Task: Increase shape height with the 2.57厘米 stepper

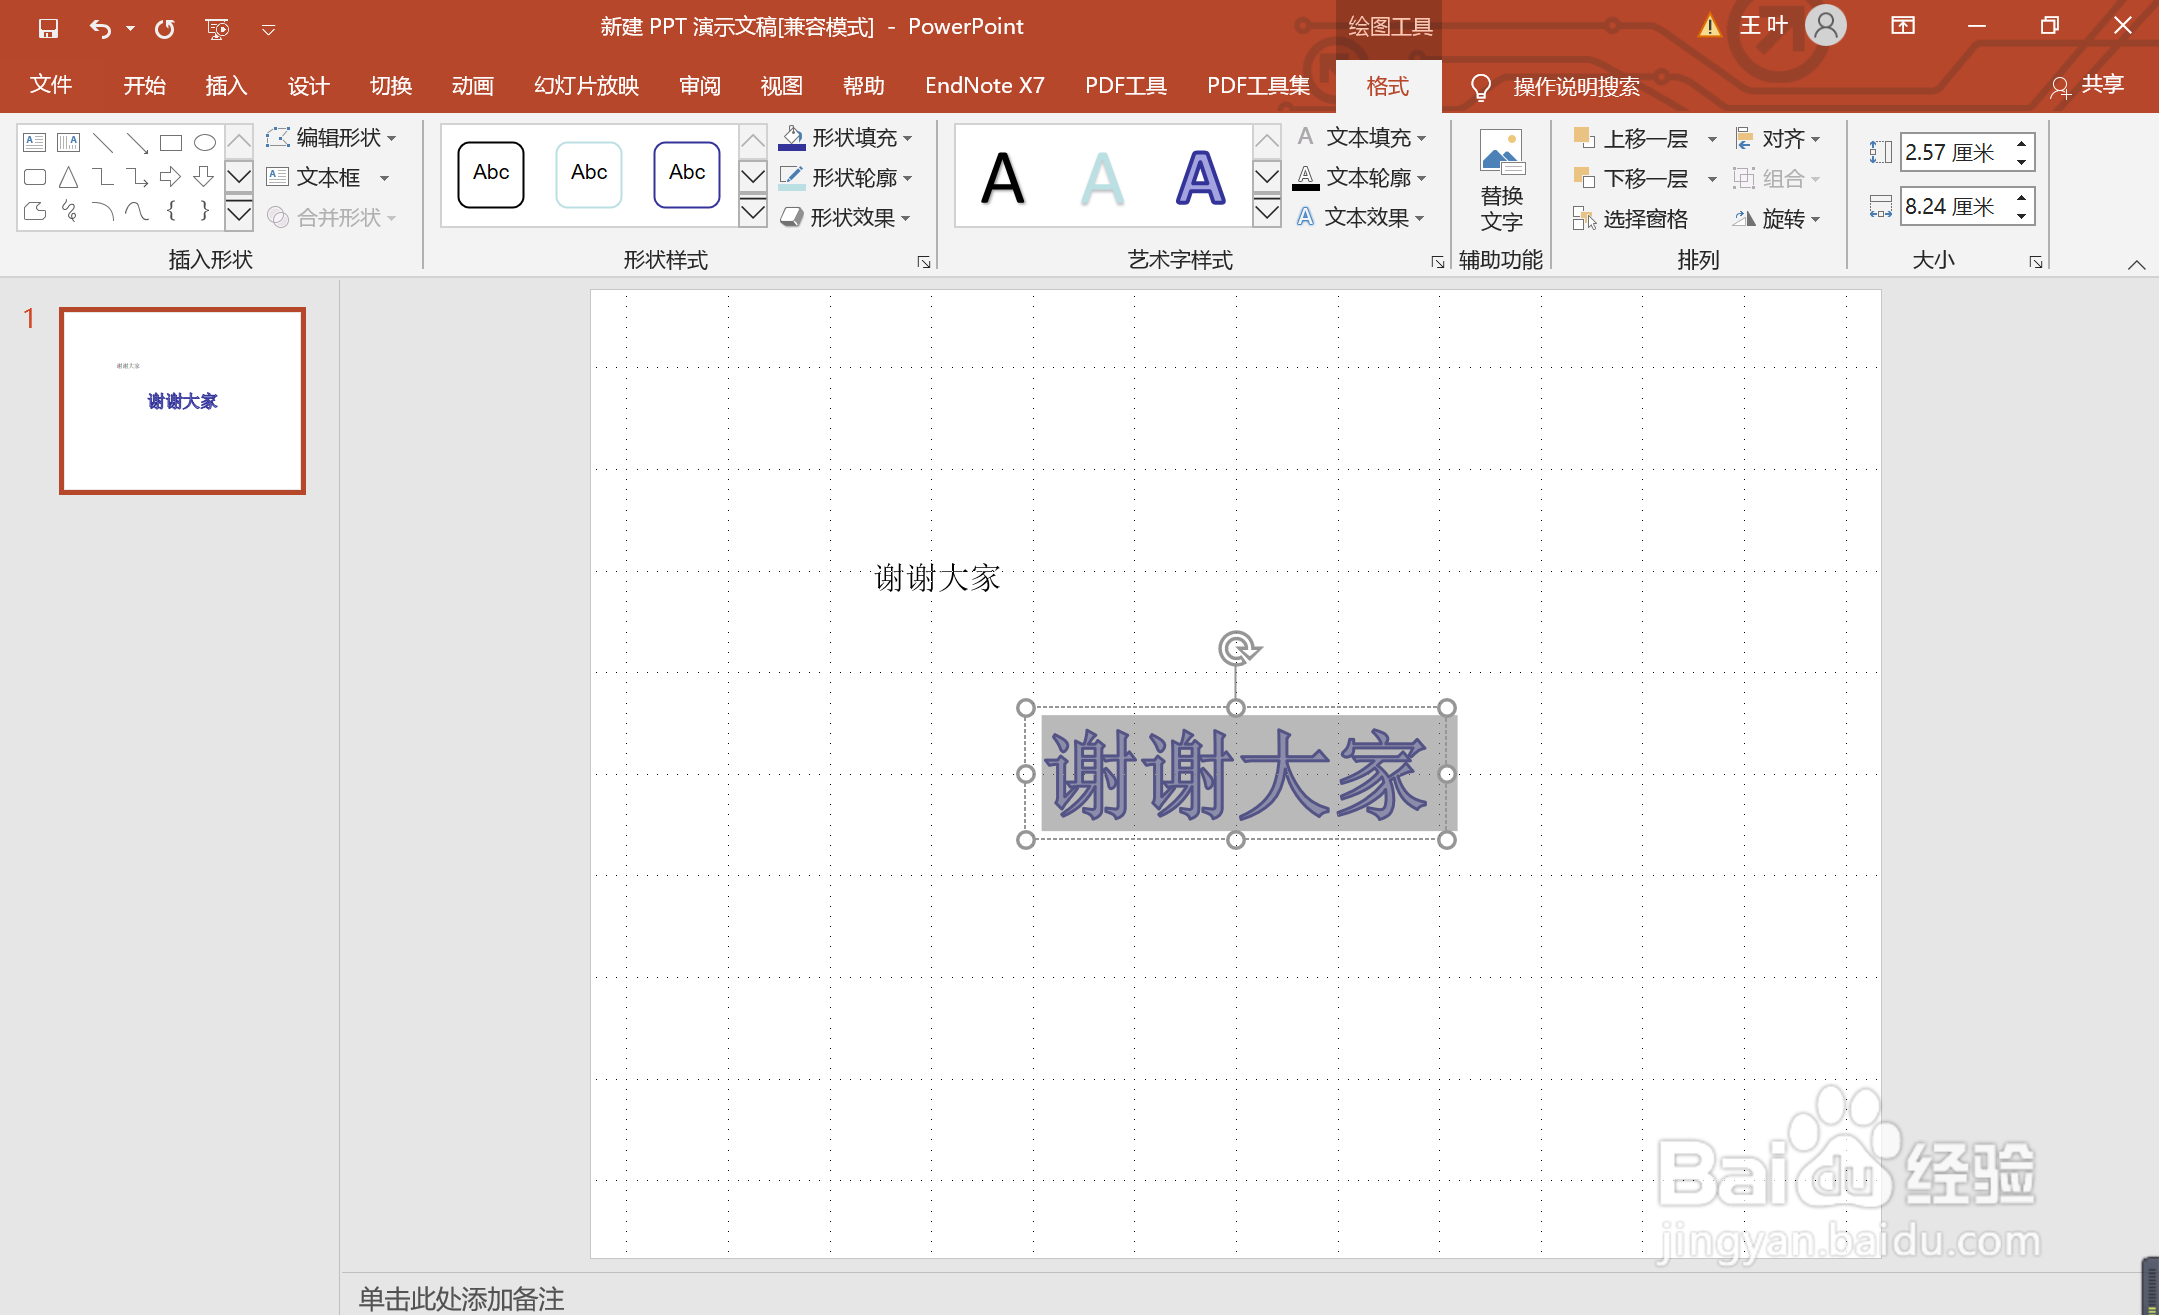Action: click(x=2021, y=143)
